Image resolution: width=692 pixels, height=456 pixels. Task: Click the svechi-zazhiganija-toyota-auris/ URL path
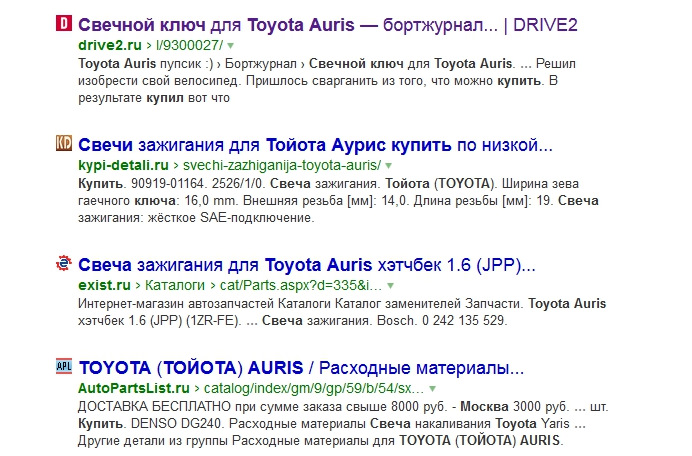coord(282,165)
